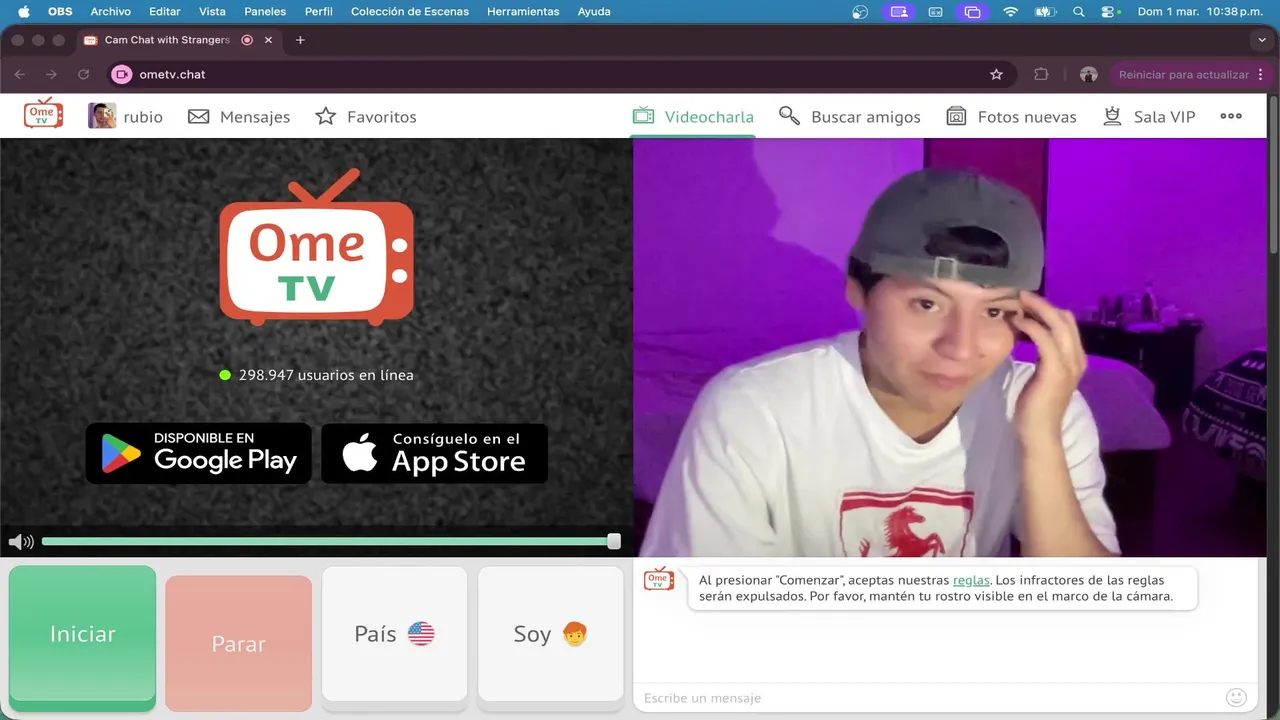
Task: Click the App Store download badge
Action: click(435, 453)
